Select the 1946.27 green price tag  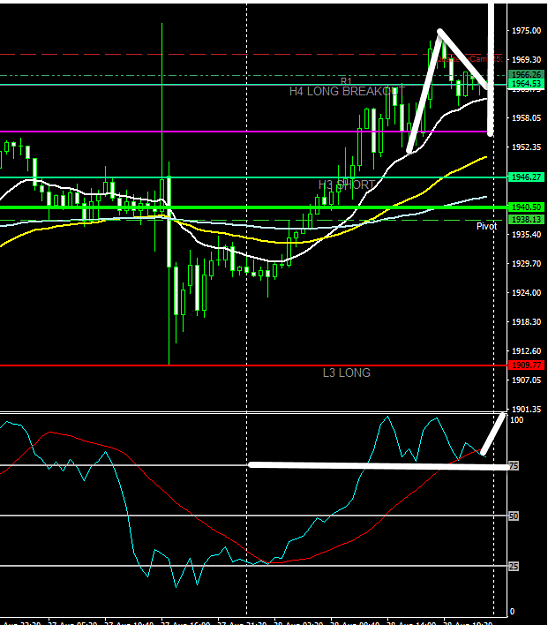coord(526,177)
